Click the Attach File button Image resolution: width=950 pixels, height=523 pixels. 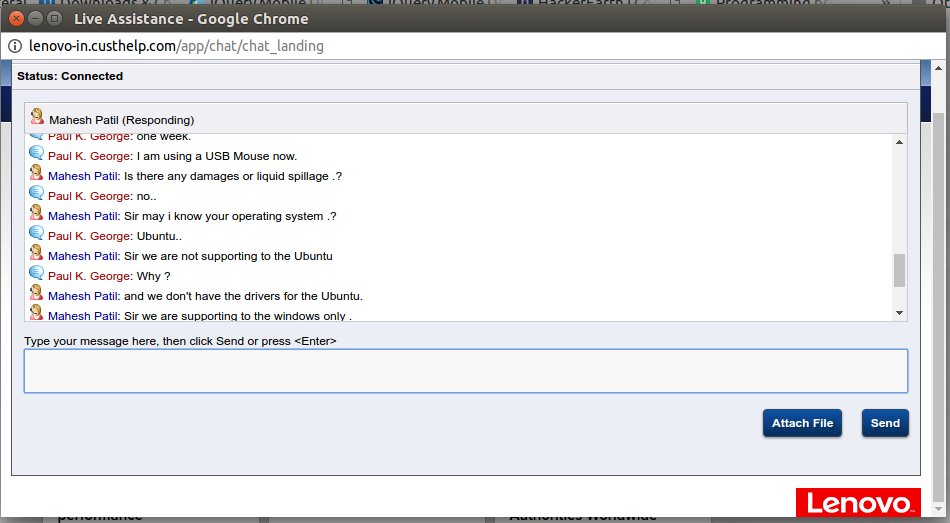tap(802, 423)
